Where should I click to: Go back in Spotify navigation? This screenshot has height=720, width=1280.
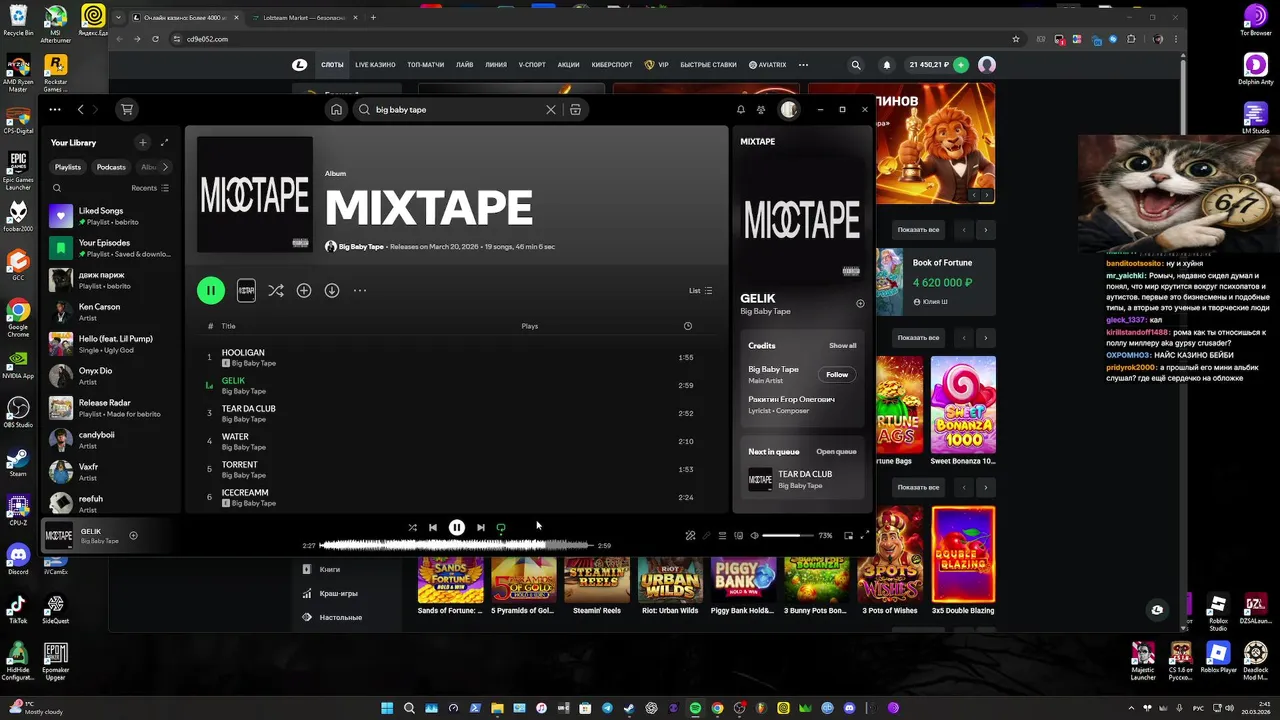[82, 109]
